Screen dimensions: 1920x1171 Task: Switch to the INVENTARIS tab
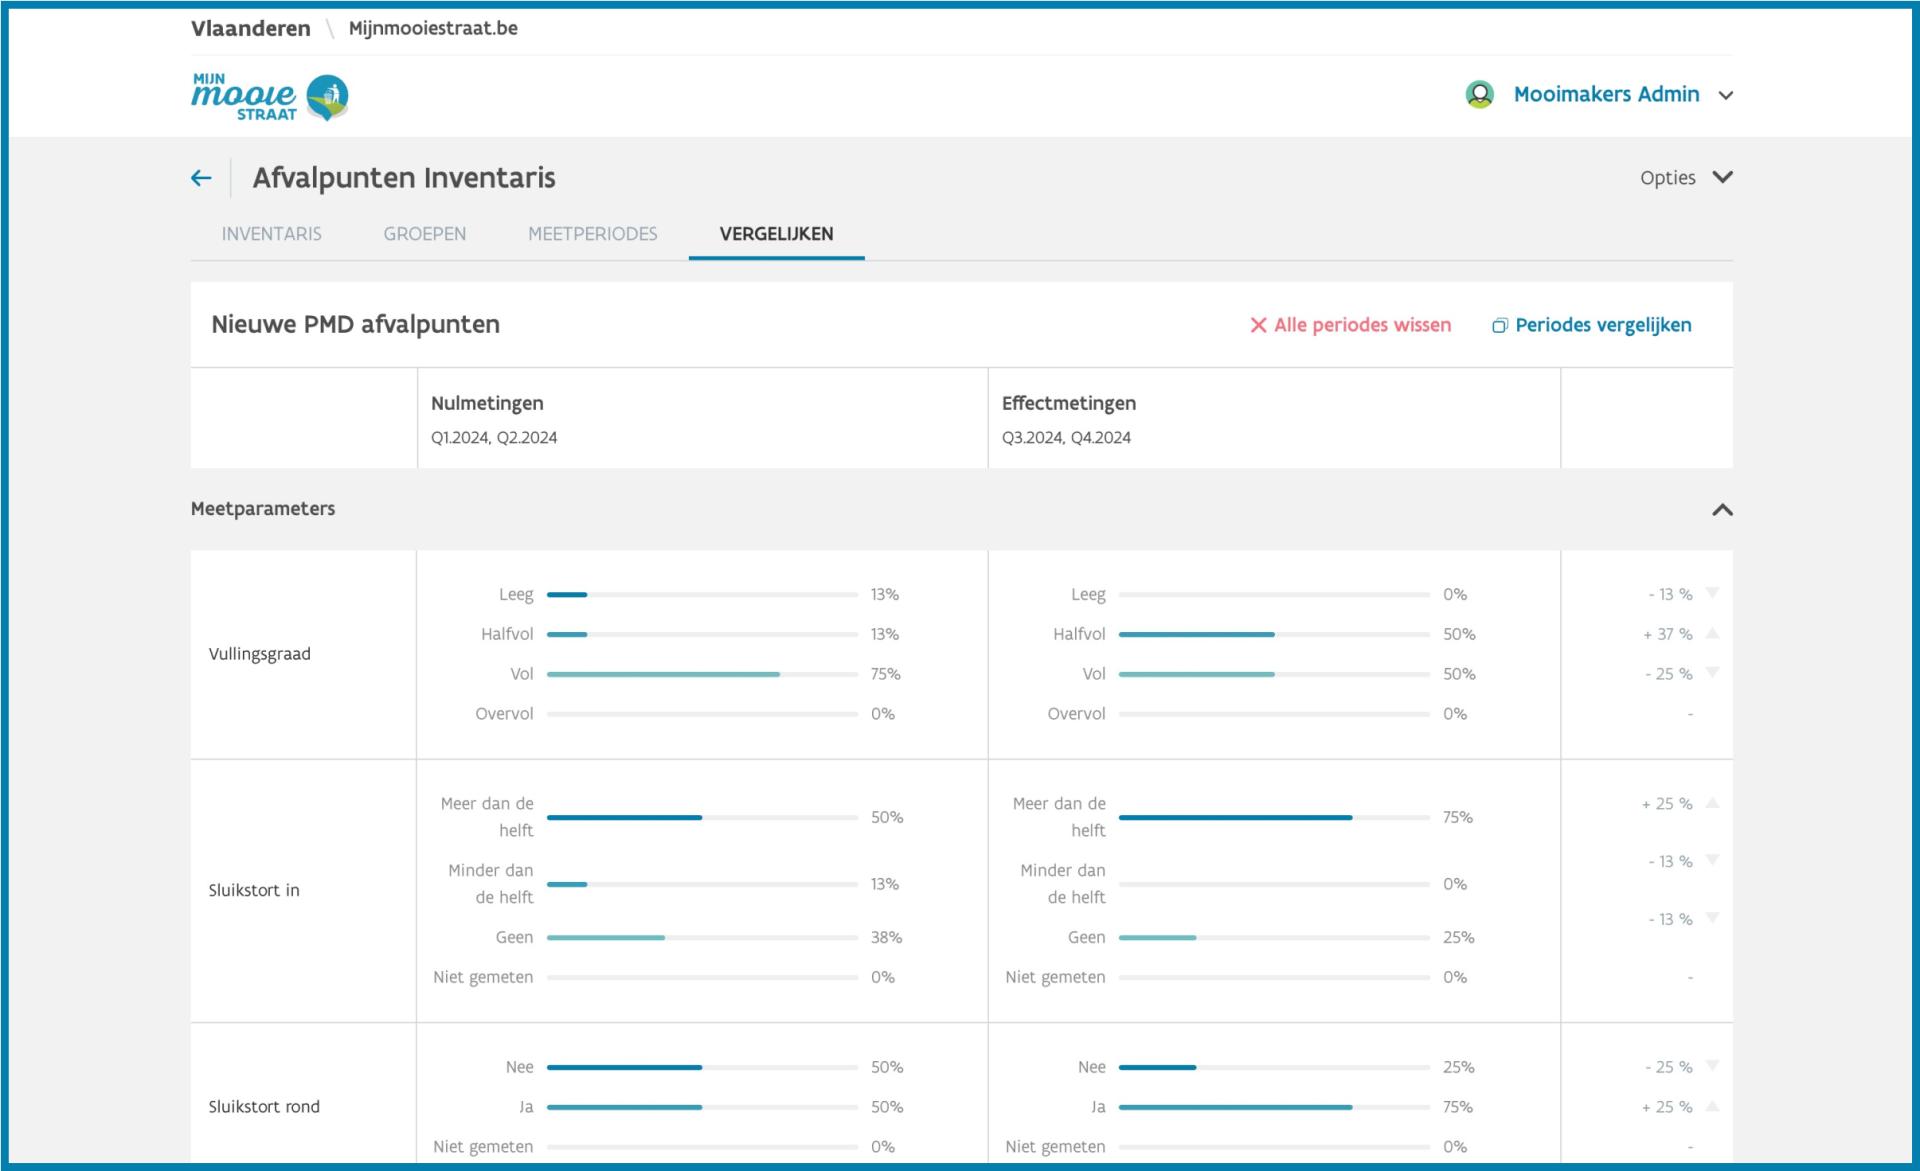(272, 234)
